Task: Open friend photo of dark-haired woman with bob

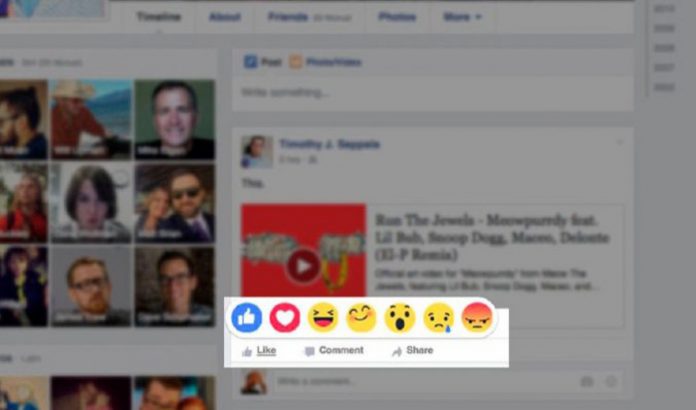Action: (91, 203)
